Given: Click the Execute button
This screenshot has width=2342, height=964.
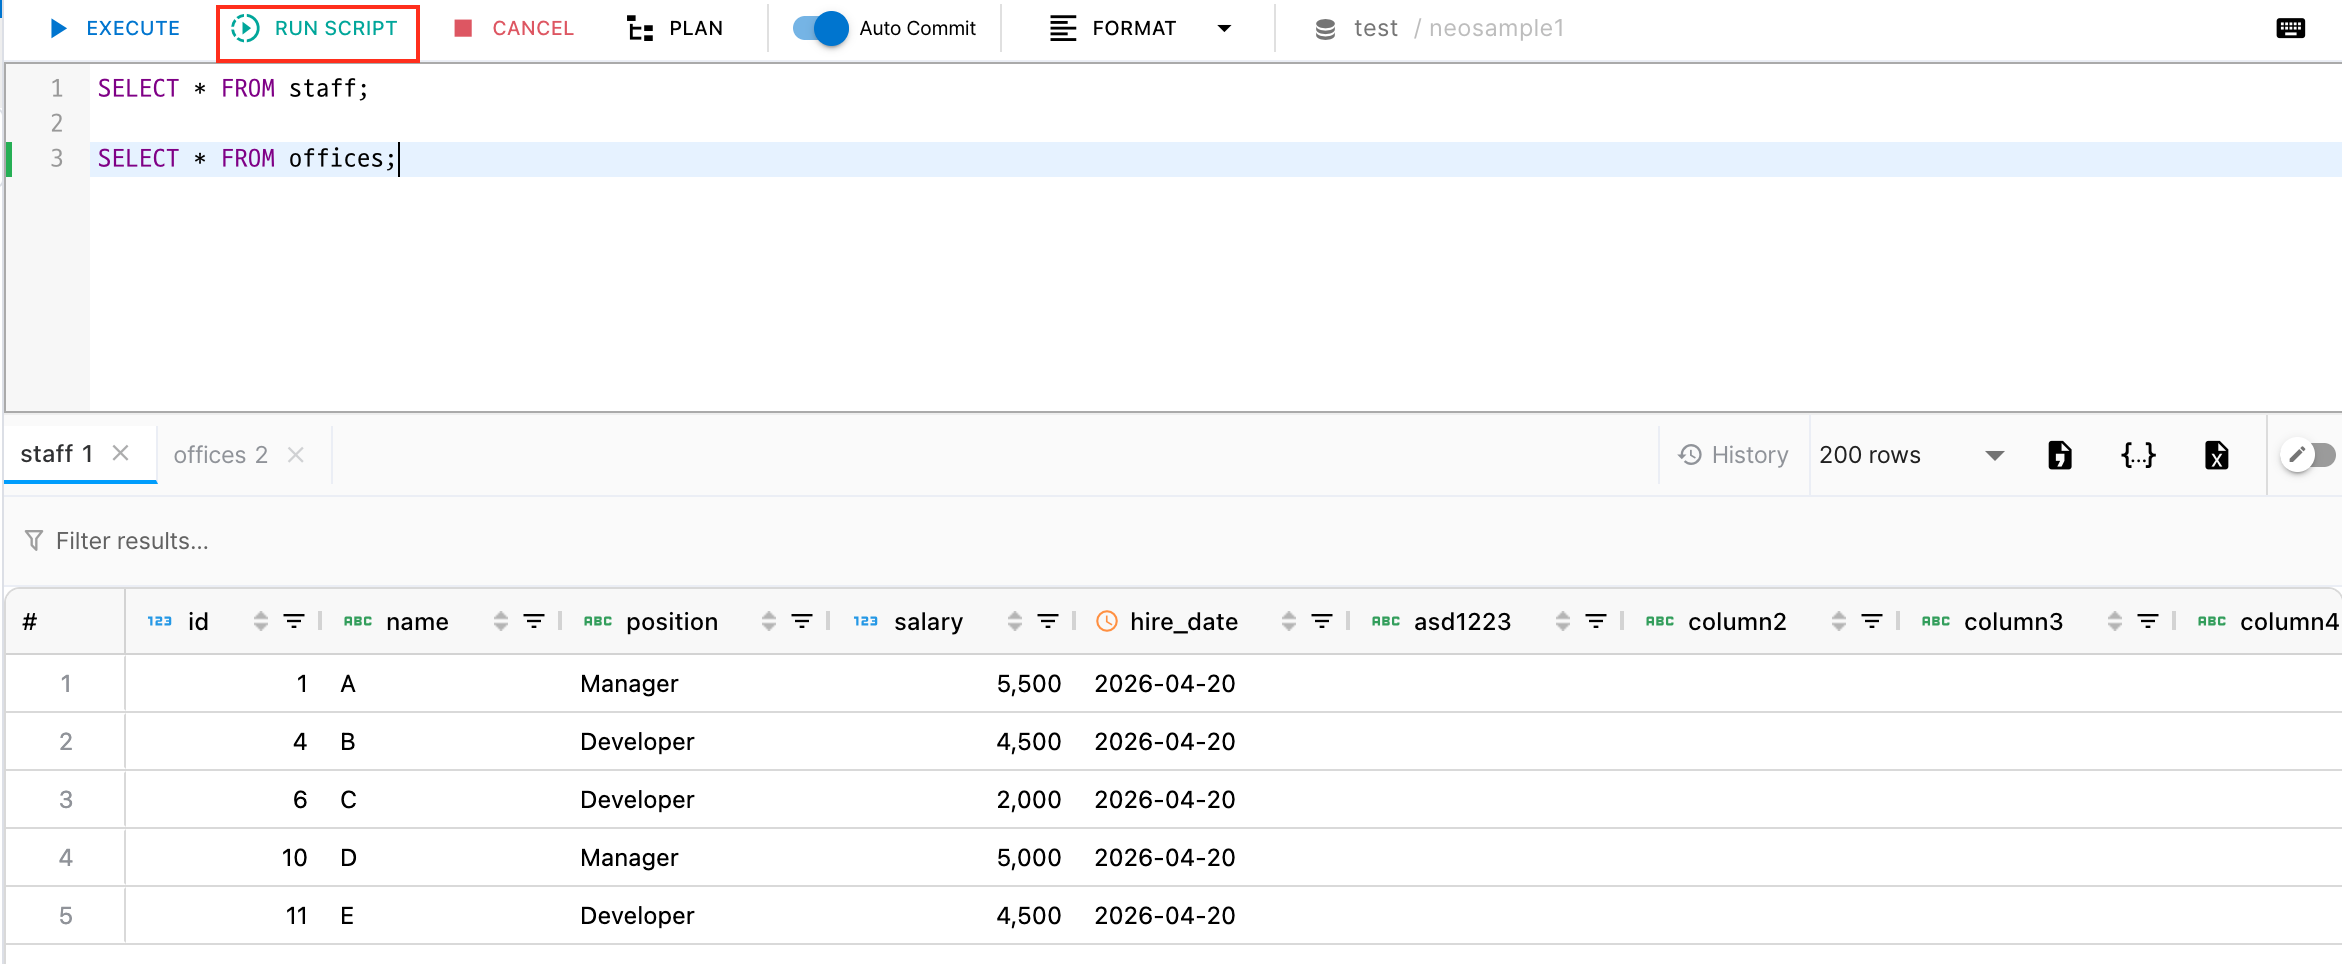Looking at the screenshot, I should tap(114, 28).
